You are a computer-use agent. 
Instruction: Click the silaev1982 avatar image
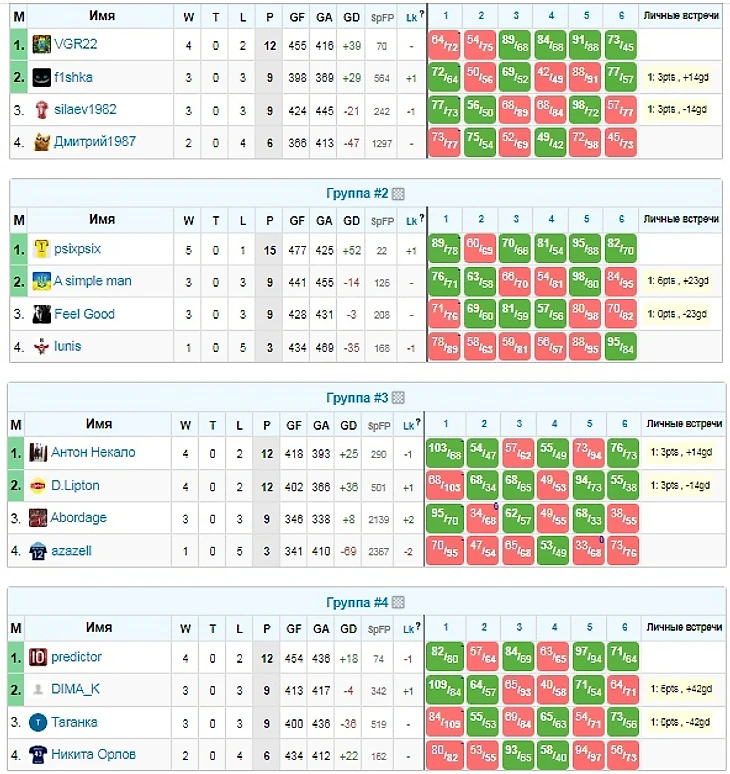tap(41, 109)
